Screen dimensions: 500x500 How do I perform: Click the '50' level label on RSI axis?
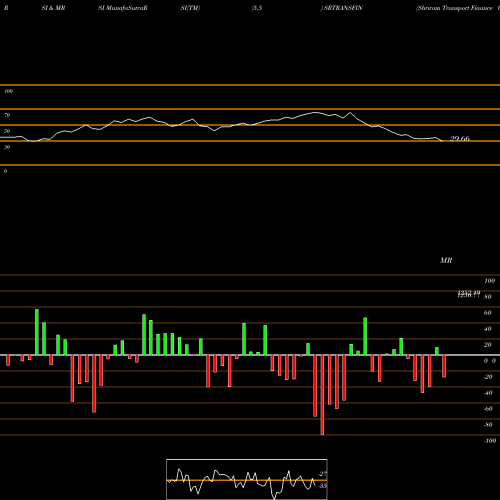pyautogui.click(x=7, y=131)
